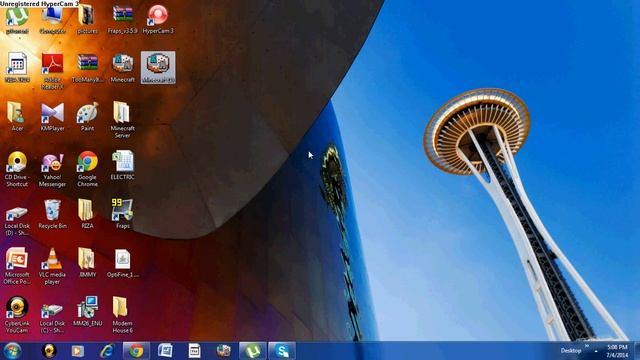Open the Windows Start menu

pyautogui.click(x=12, y=351)
